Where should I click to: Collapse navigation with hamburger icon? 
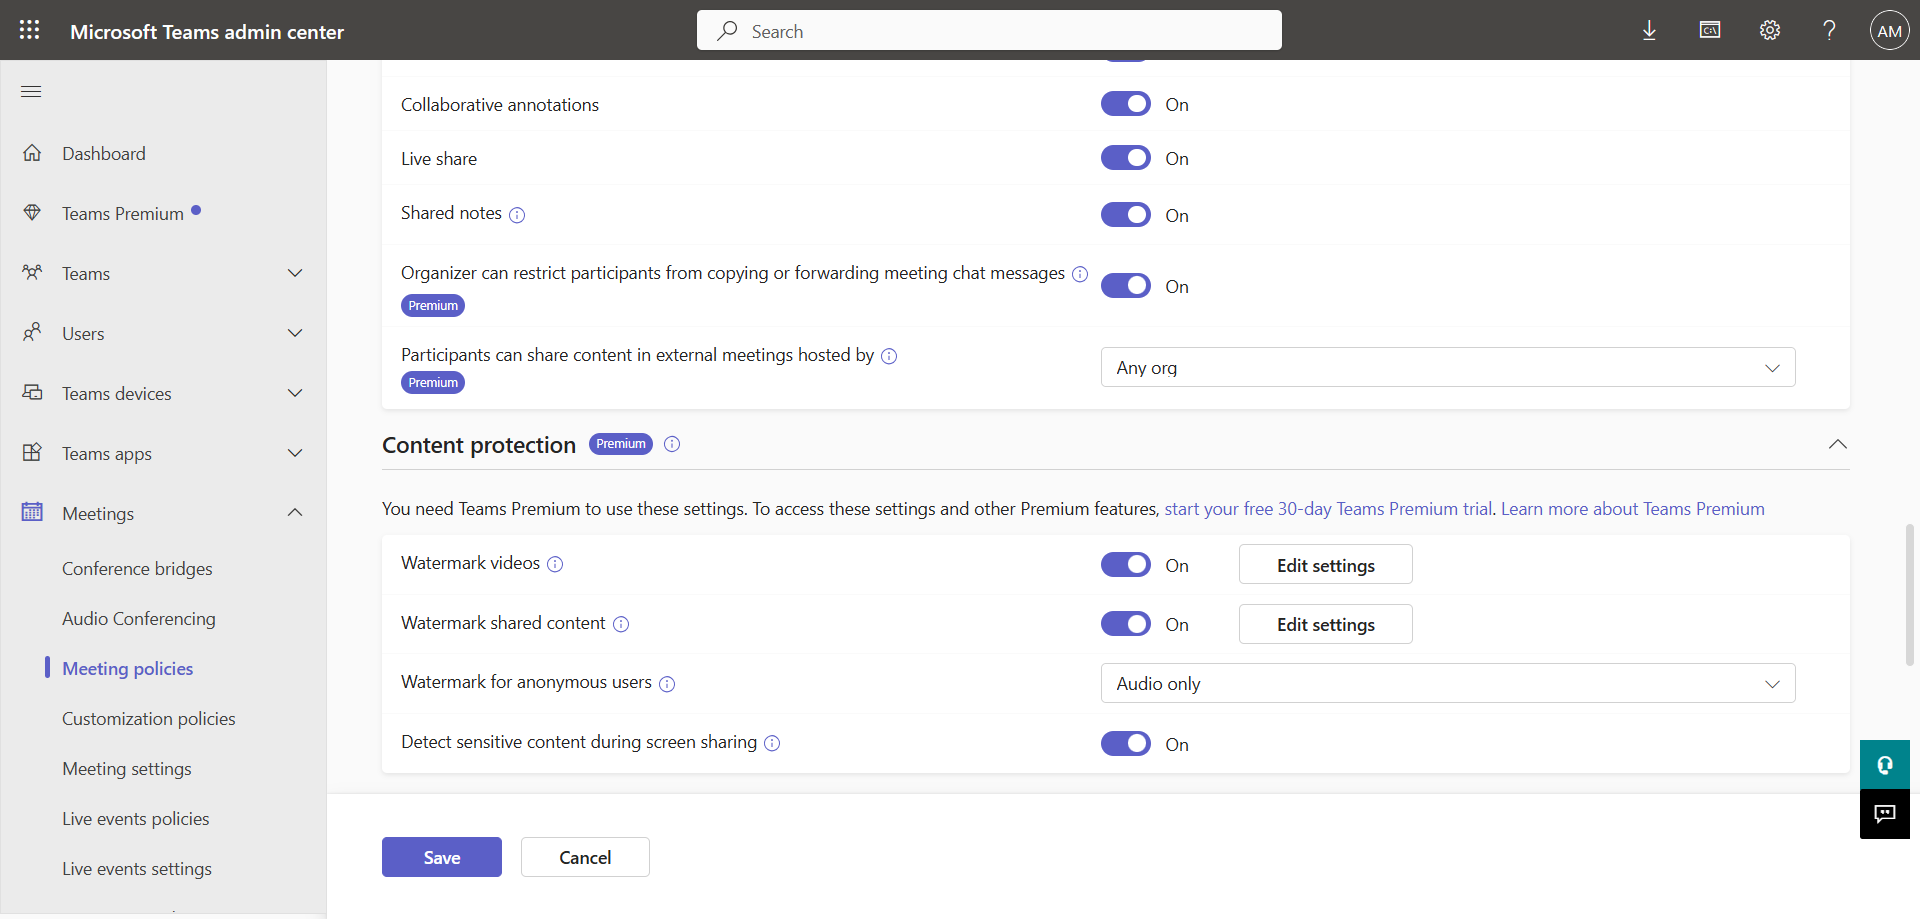pos(31,92)
